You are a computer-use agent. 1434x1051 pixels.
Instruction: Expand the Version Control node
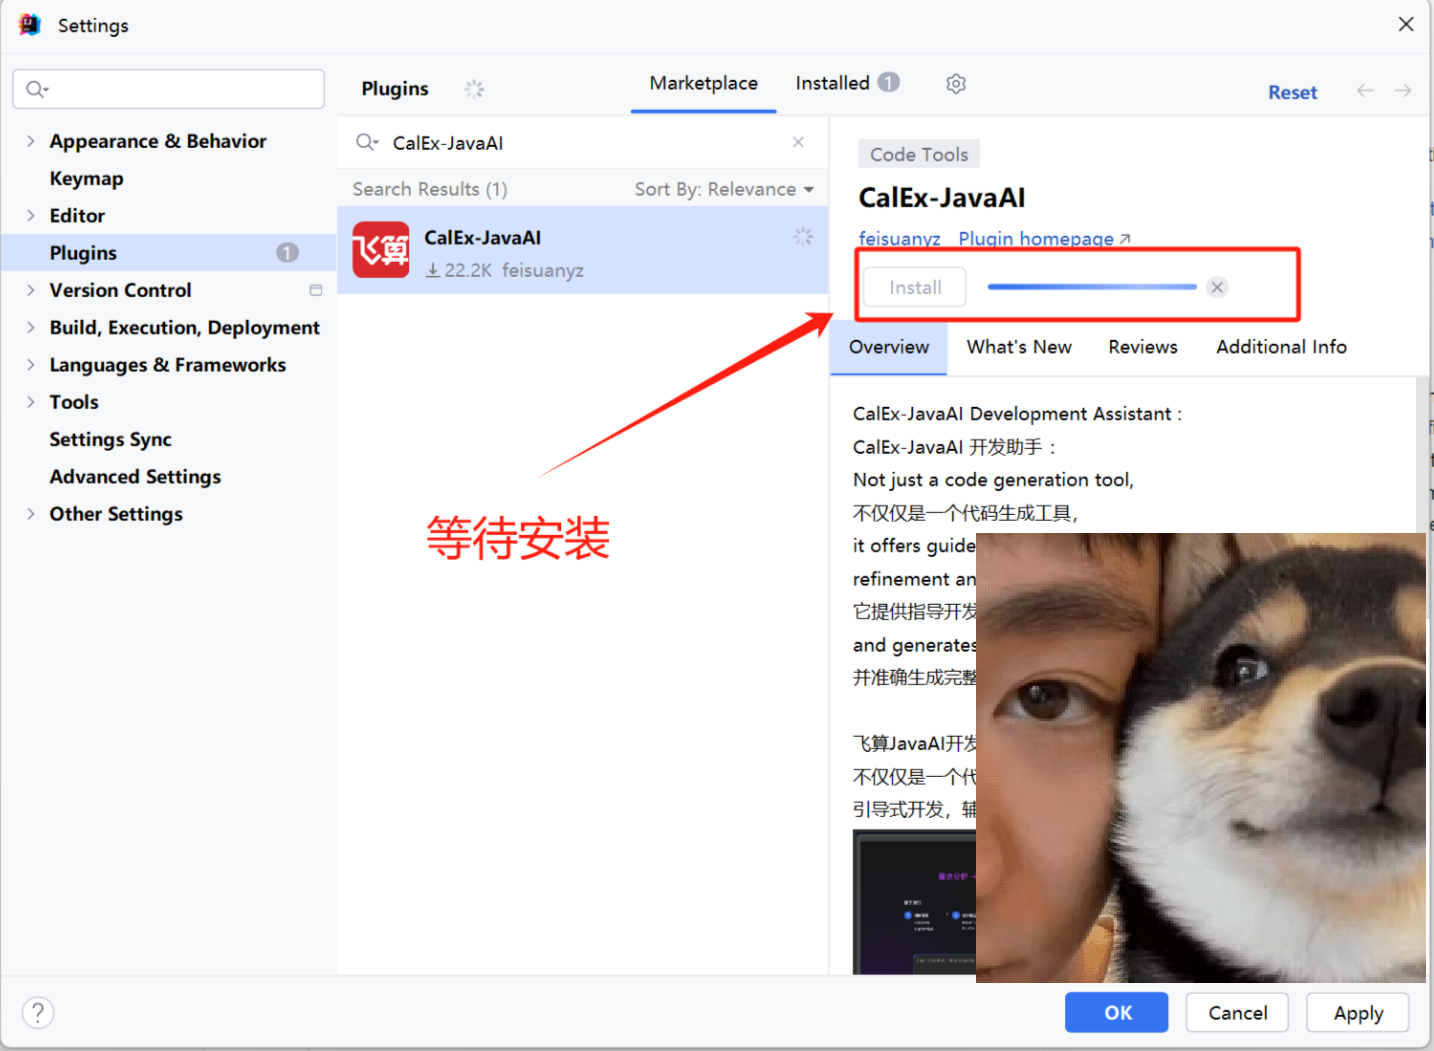(x=30, y=290)
